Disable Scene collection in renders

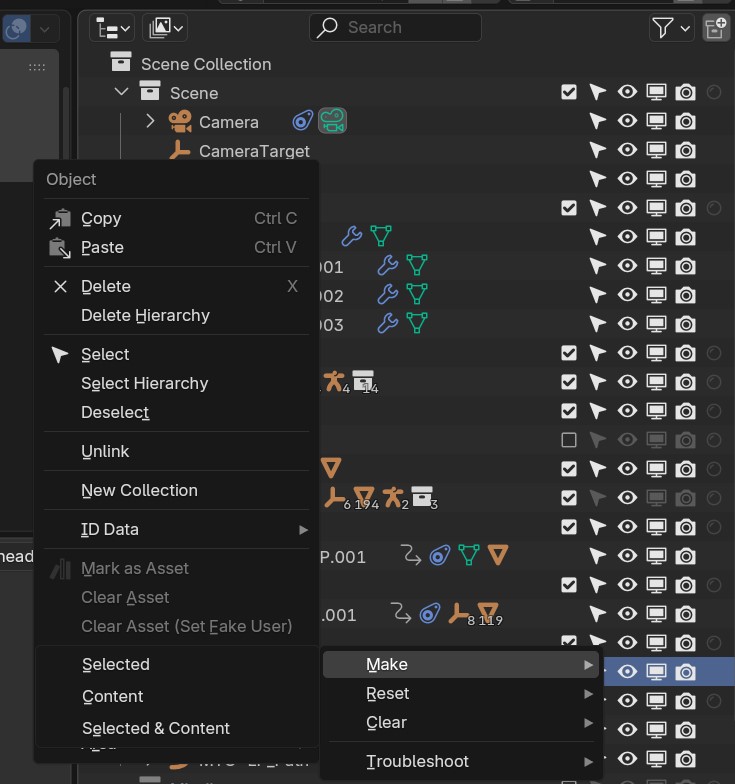click(685, 92)
